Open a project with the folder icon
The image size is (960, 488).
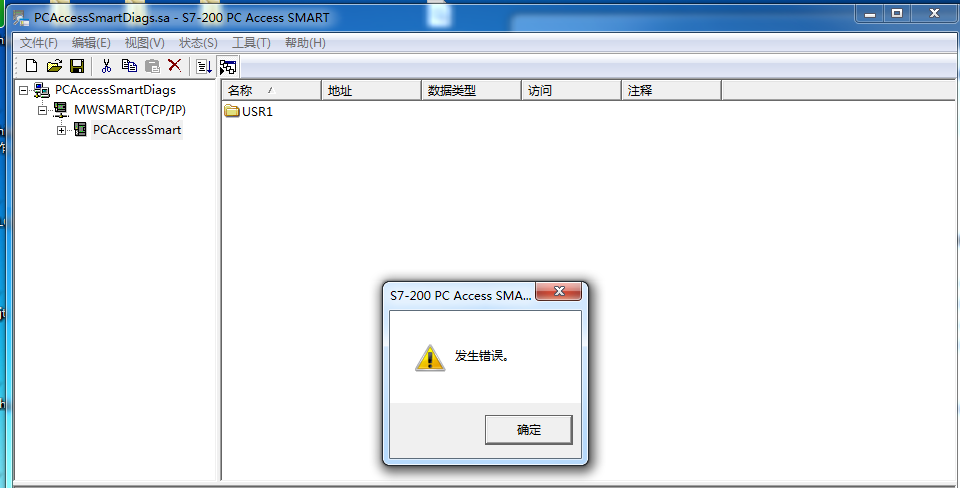coord(54,66)
